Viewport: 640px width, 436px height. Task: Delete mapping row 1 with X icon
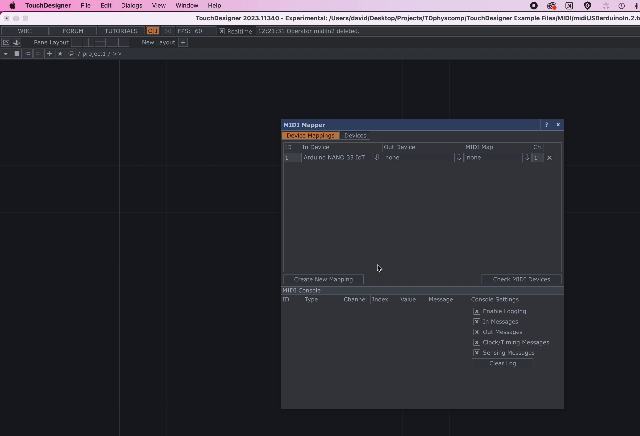549,158
